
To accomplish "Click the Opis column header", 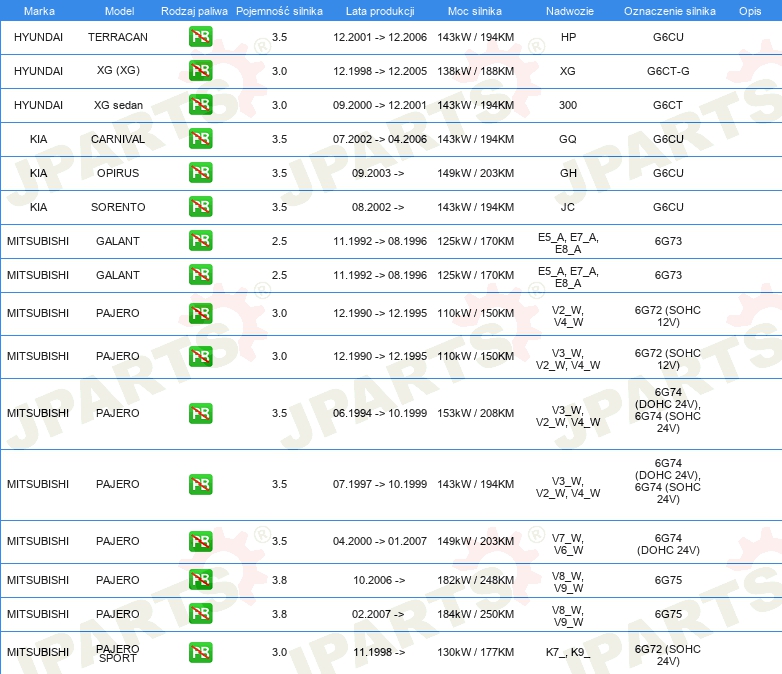I will 750,11.
